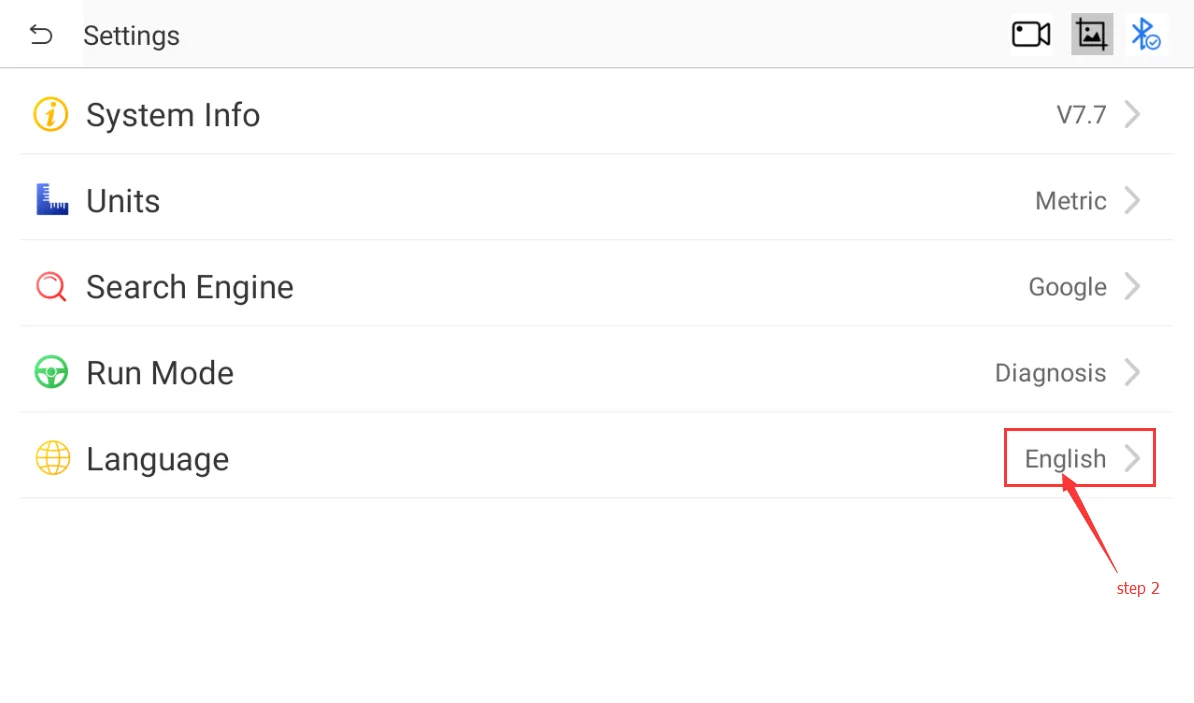Click the Diagnosis run mode value

tap(1050, 373)
